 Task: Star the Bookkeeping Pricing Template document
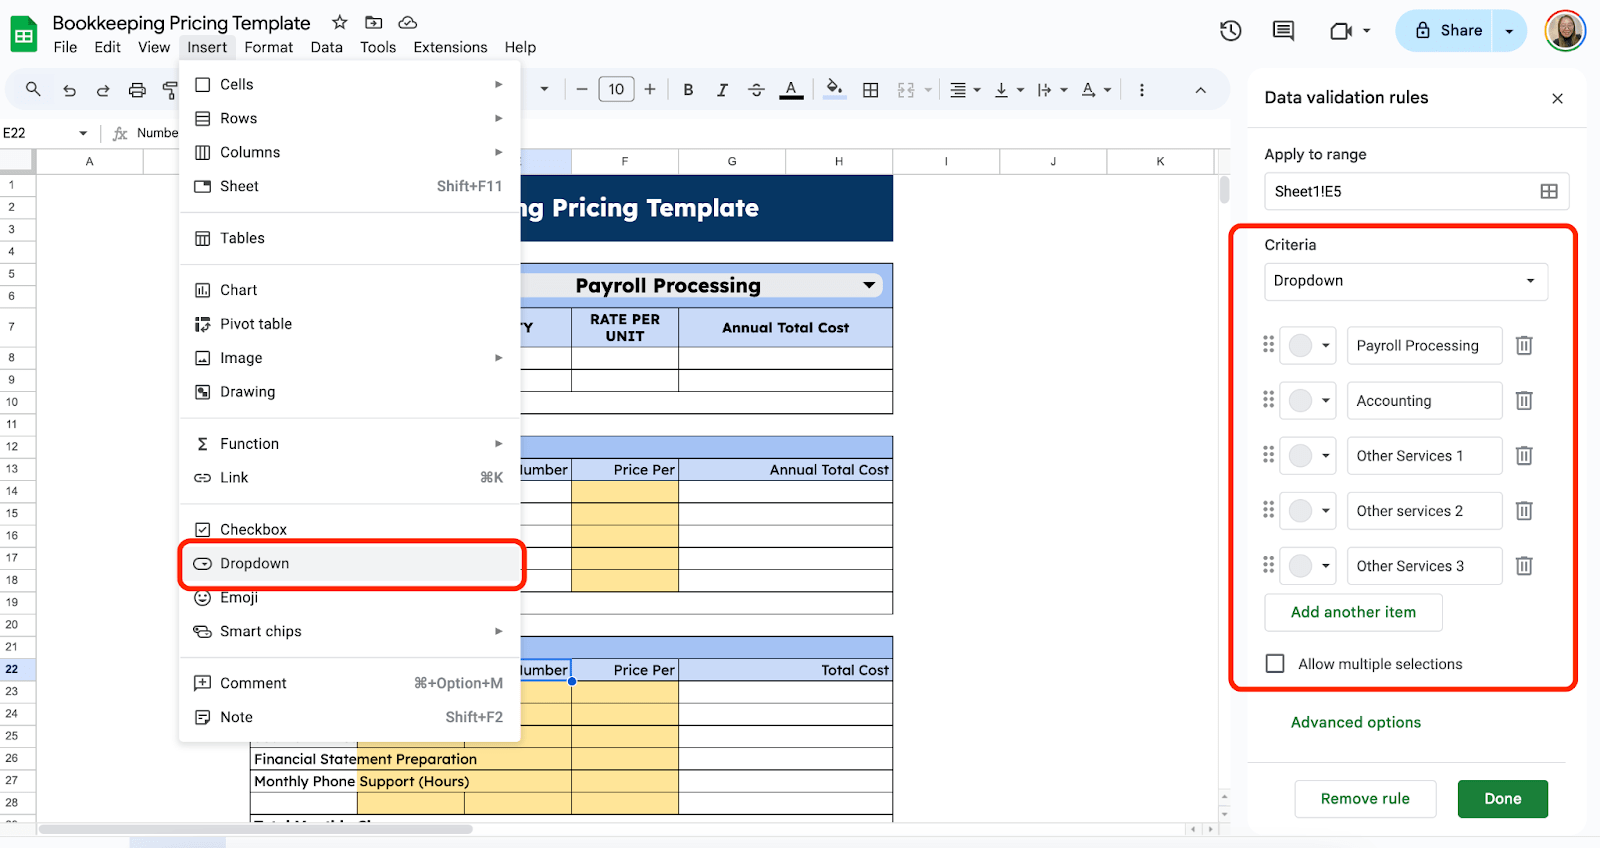pyautogui.click(x=340, y=22)
